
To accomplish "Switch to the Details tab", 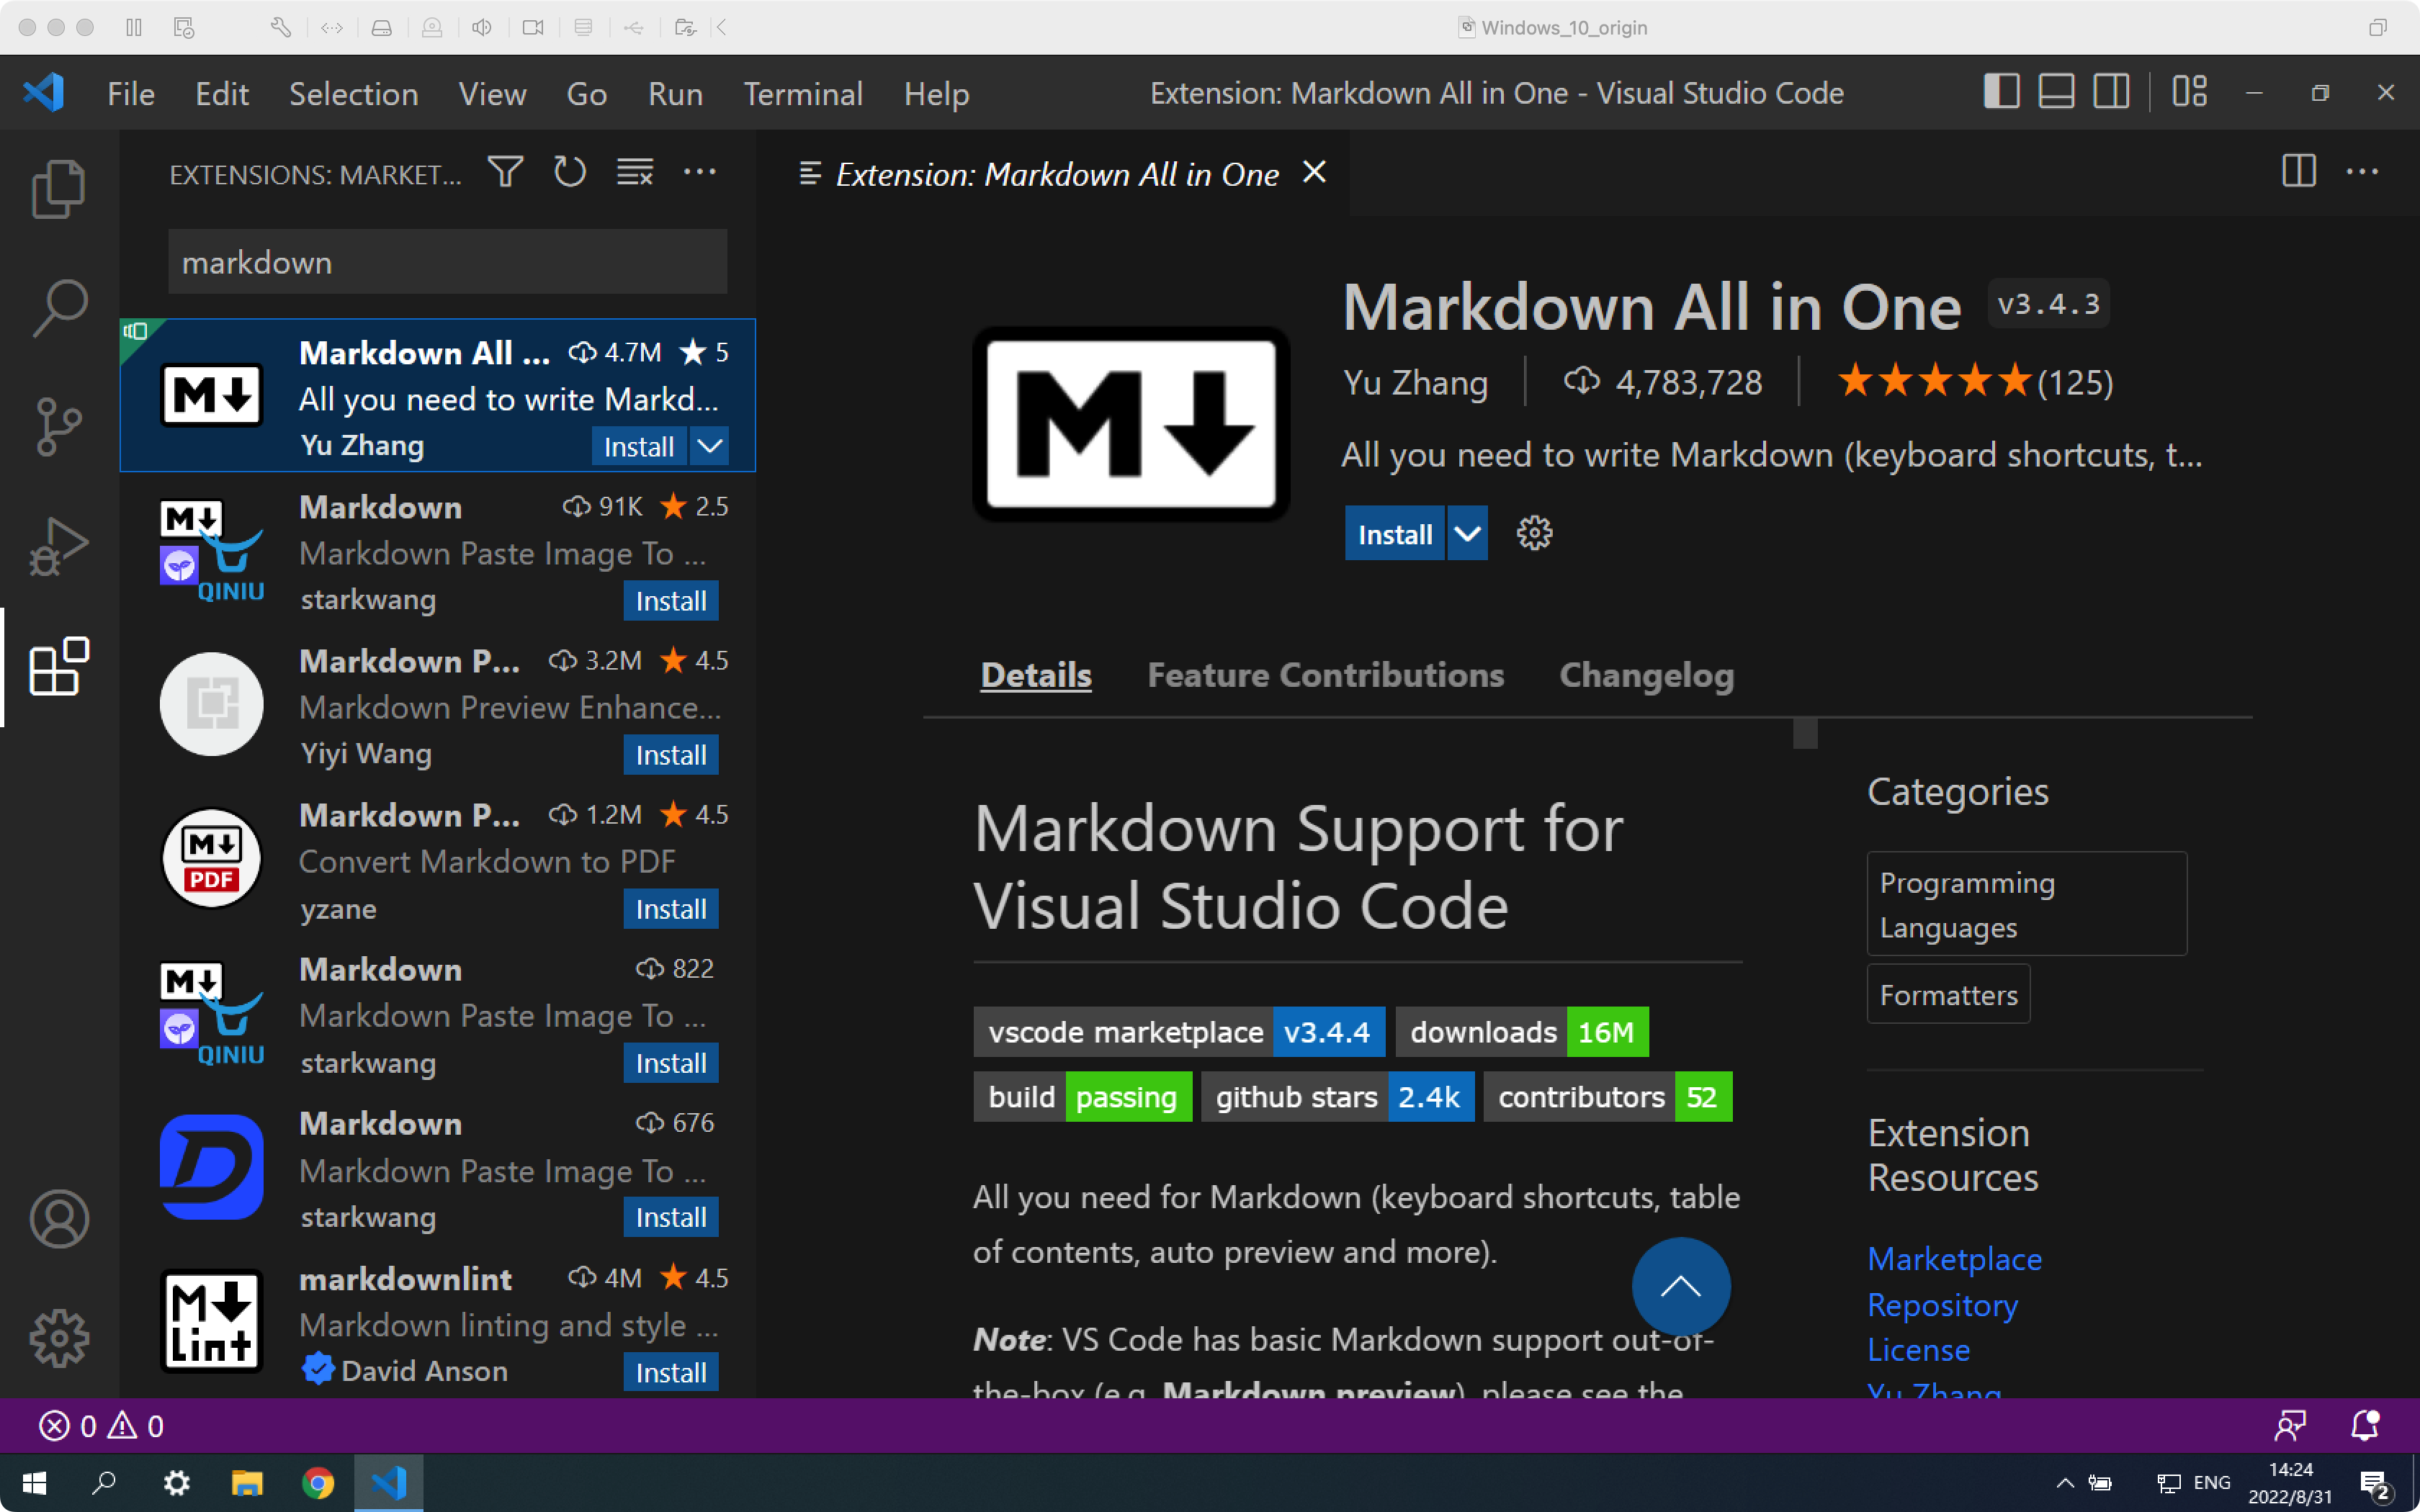I will [x=1036, y=675].
